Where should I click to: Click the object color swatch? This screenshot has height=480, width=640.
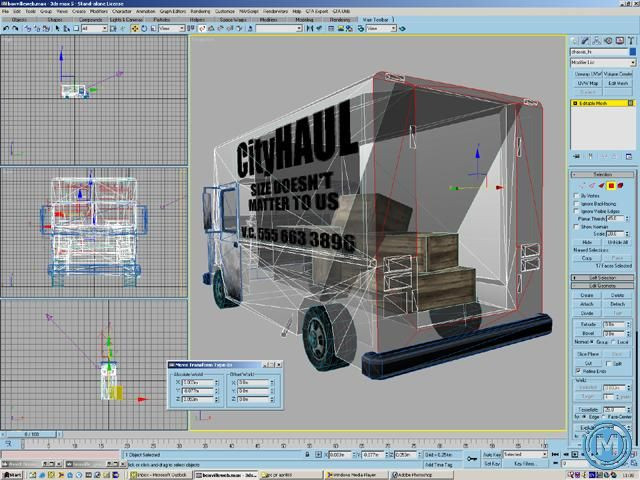pyautogui.click(x=633, y=52)
